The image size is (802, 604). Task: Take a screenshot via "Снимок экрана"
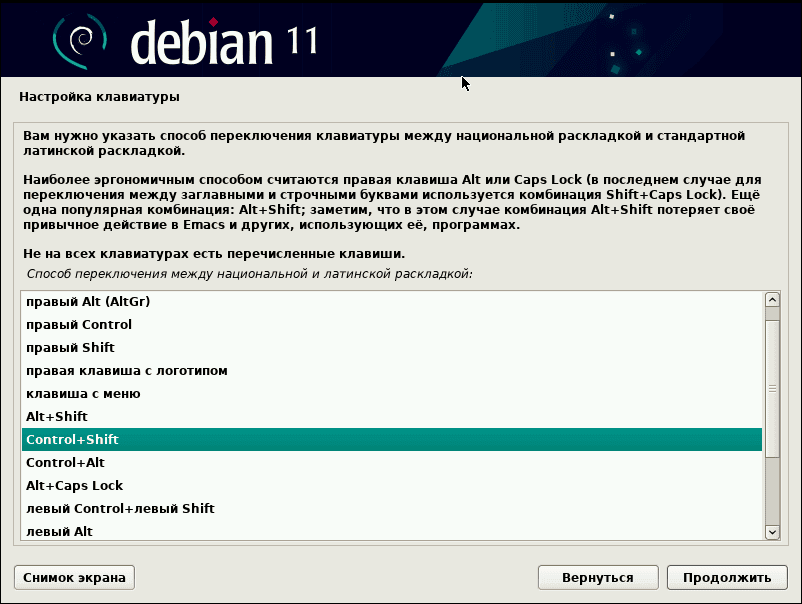[74, 578]
